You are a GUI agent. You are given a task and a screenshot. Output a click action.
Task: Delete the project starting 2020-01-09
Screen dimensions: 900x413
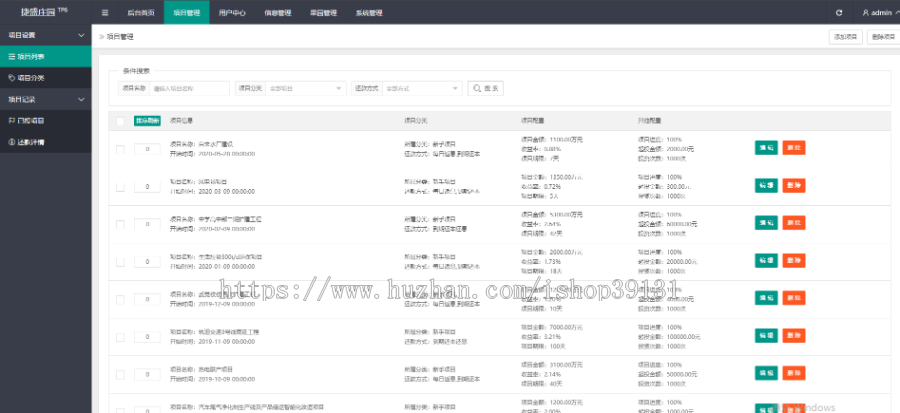794,260
